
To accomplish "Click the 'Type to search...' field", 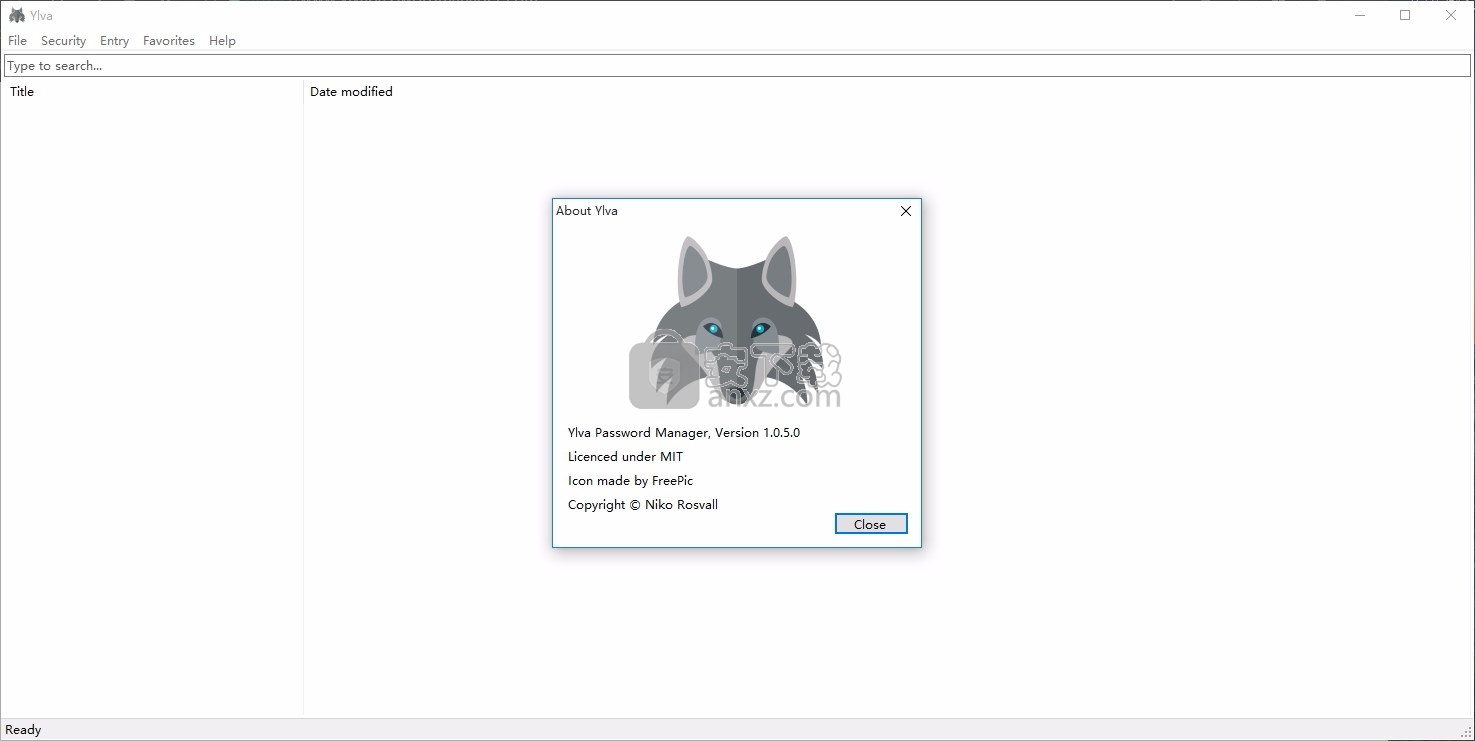I will pyautogui.click(x=737, y=66).
